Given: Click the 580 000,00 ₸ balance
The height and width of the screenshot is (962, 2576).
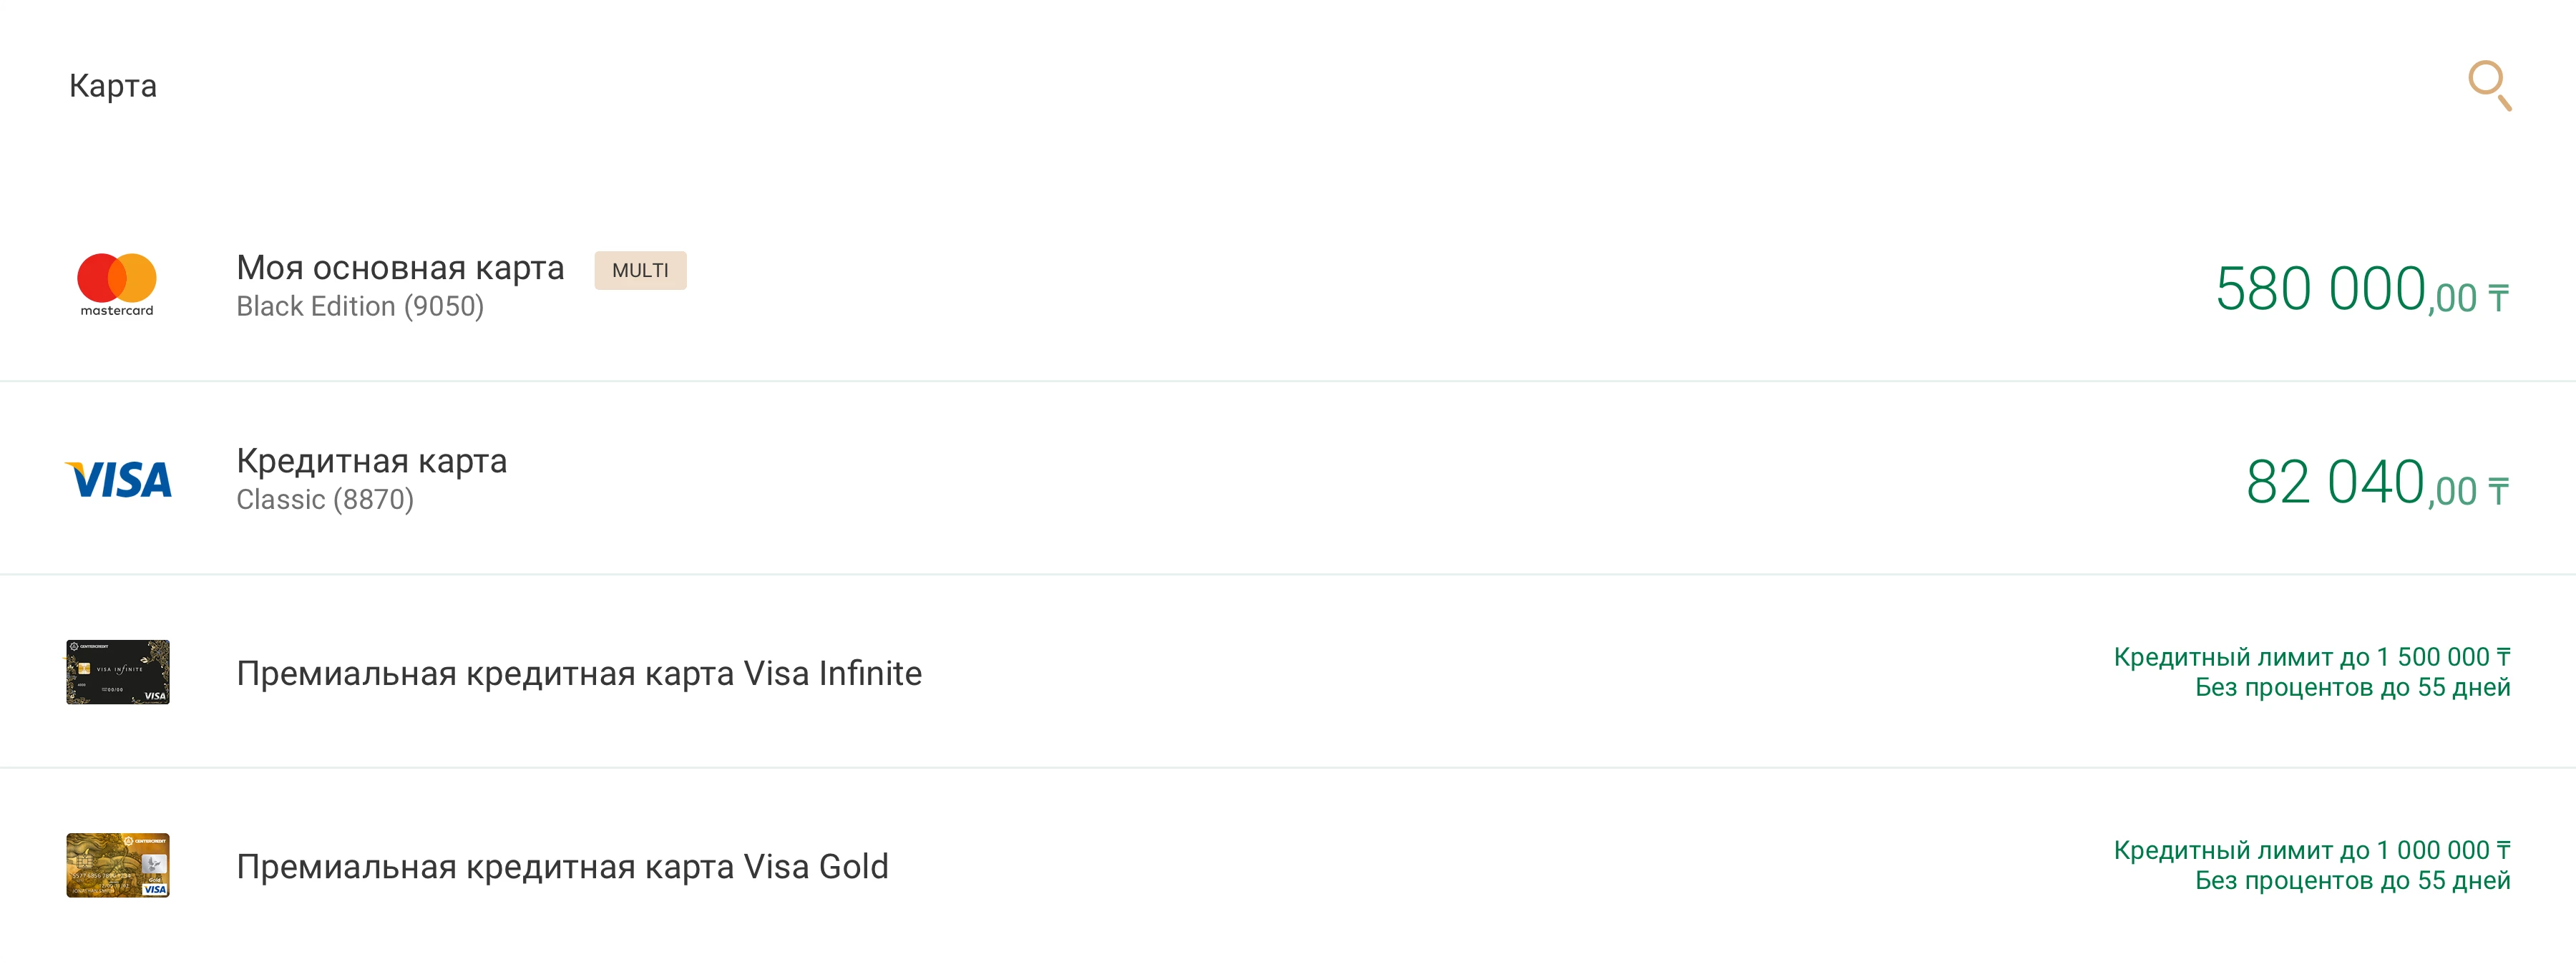Looking at the screenshot, I should click(x=2361, y=290).
